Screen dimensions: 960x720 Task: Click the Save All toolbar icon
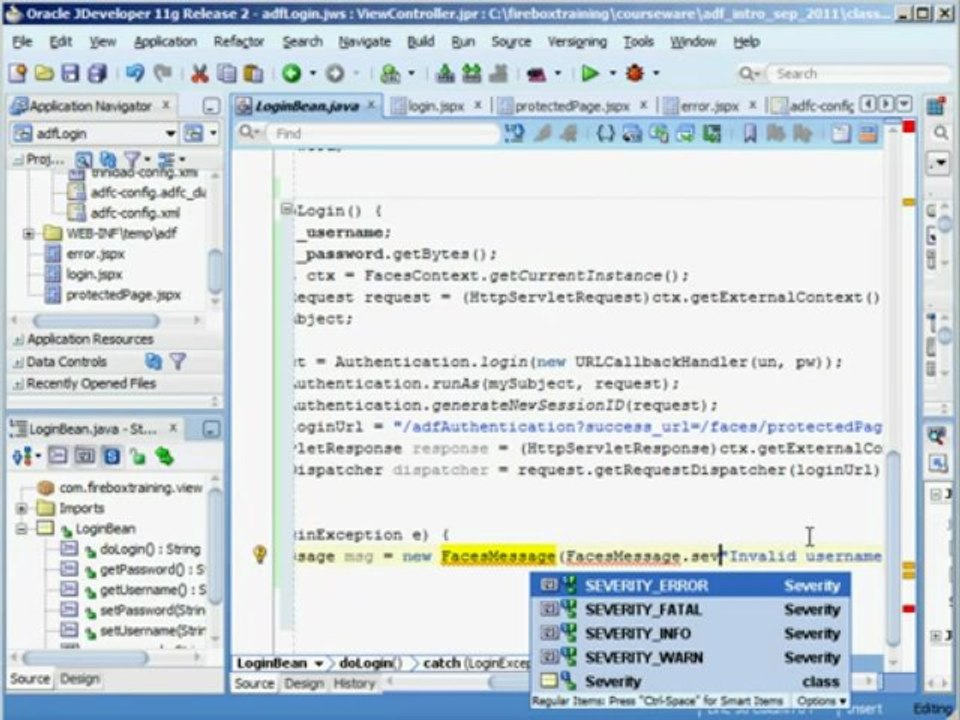pyautogui.click(x=97, y=73)
